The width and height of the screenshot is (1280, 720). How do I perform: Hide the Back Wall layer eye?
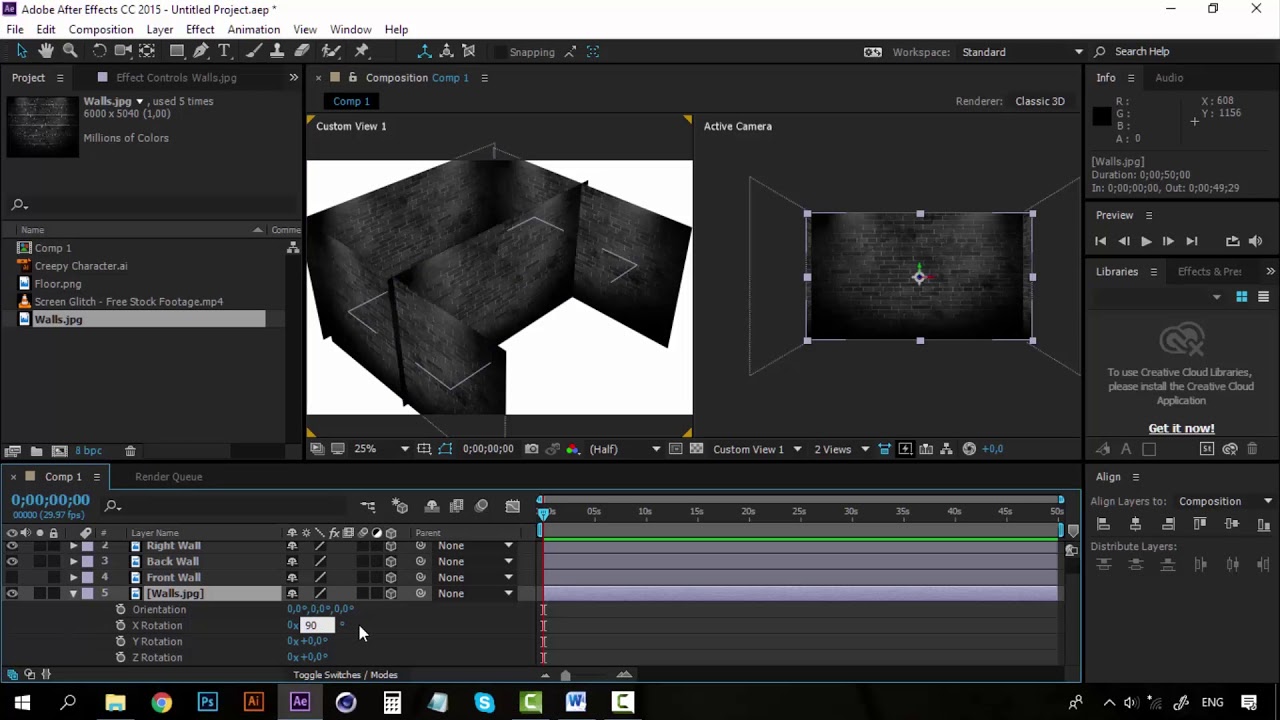[x=12, y=561]
